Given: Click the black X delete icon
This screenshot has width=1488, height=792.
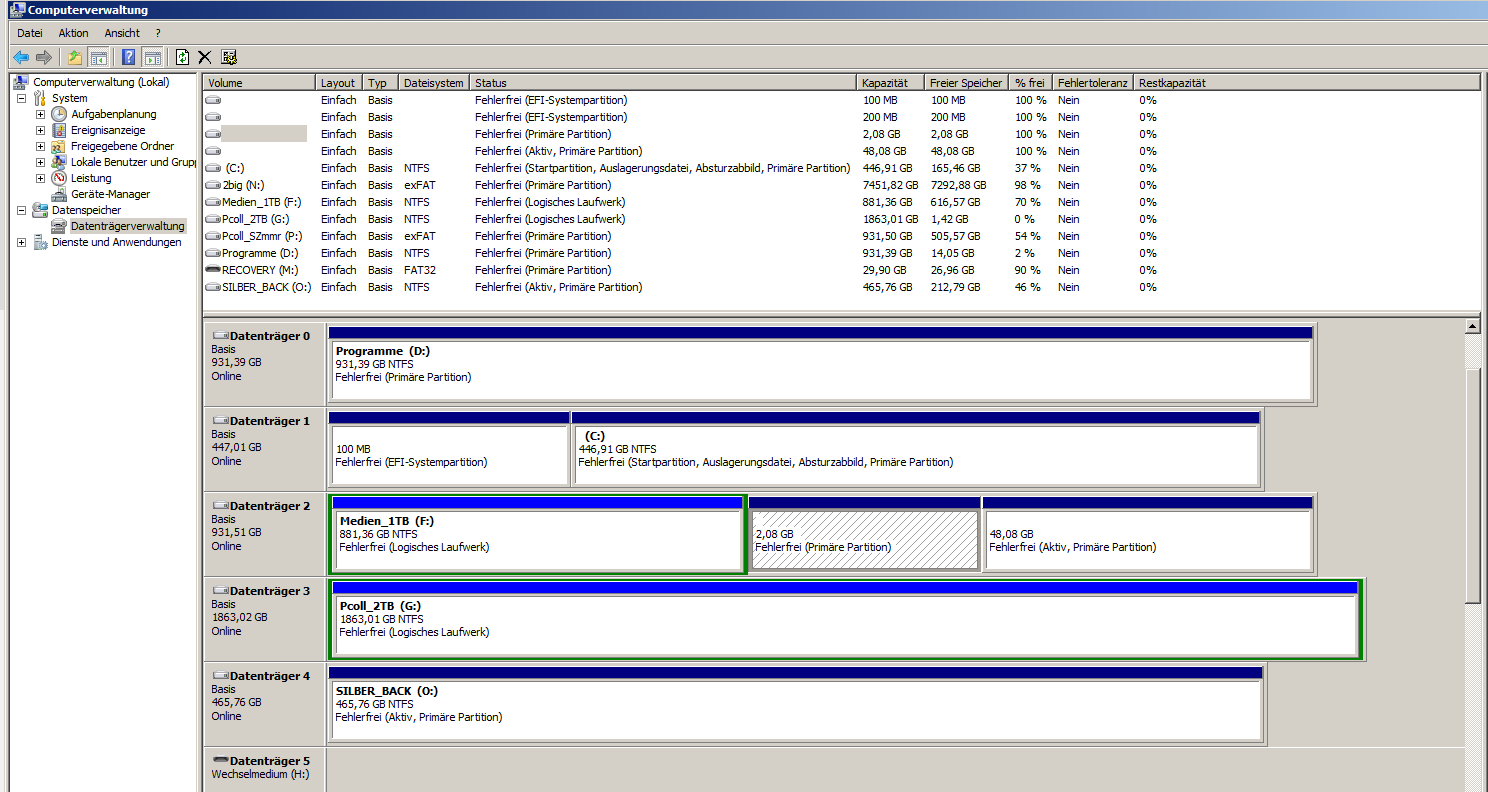Looking at the screenshot, I should click(205, 57).
